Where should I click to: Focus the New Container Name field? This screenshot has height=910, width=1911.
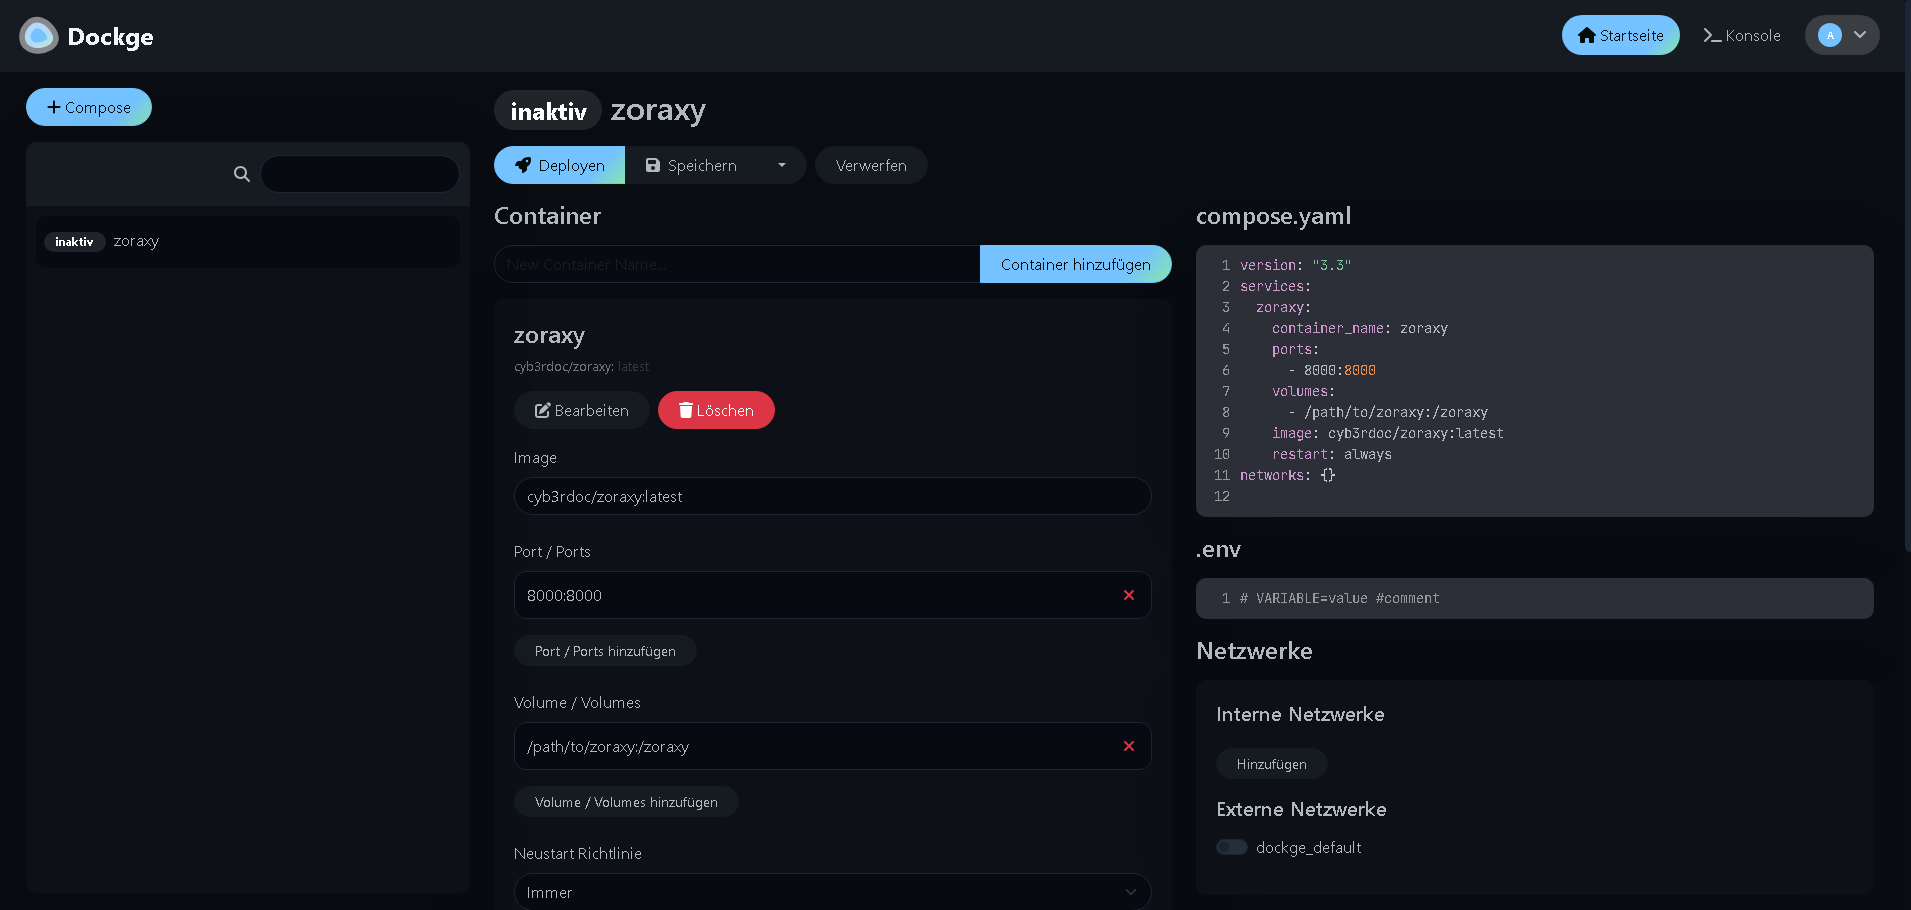tap(737, 264)
